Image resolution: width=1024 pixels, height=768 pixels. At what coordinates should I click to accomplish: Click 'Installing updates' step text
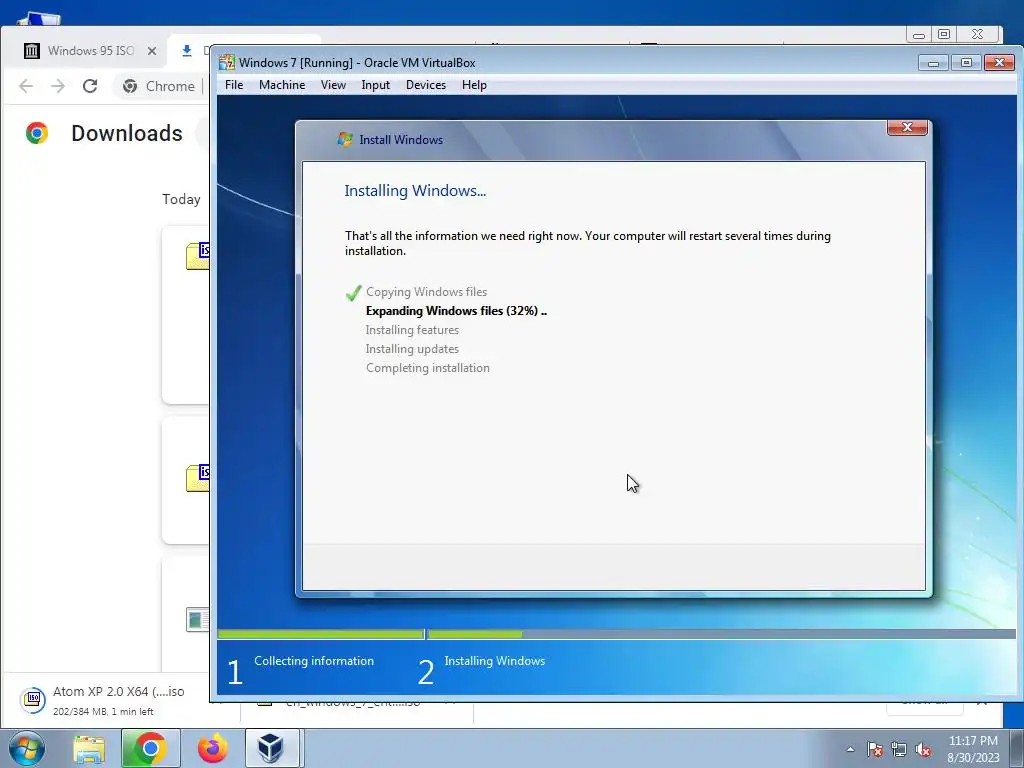click(412, 349)
